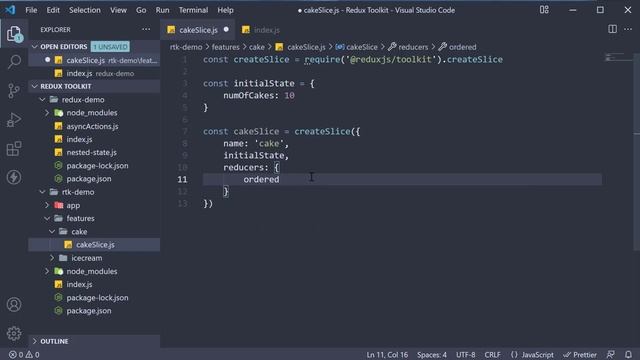Click unsaved dot on cakeSlice.js tab

click(226, 29)
